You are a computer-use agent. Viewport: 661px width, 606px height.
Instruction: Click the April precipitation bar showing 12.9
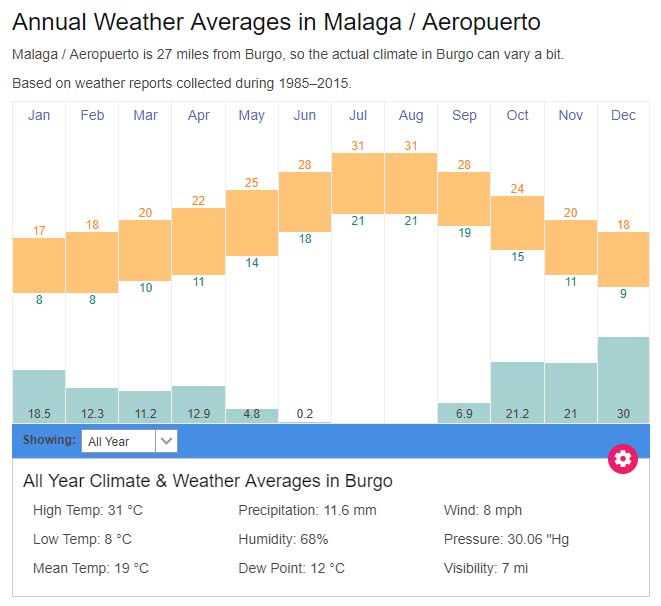click(x=199, y=404)
